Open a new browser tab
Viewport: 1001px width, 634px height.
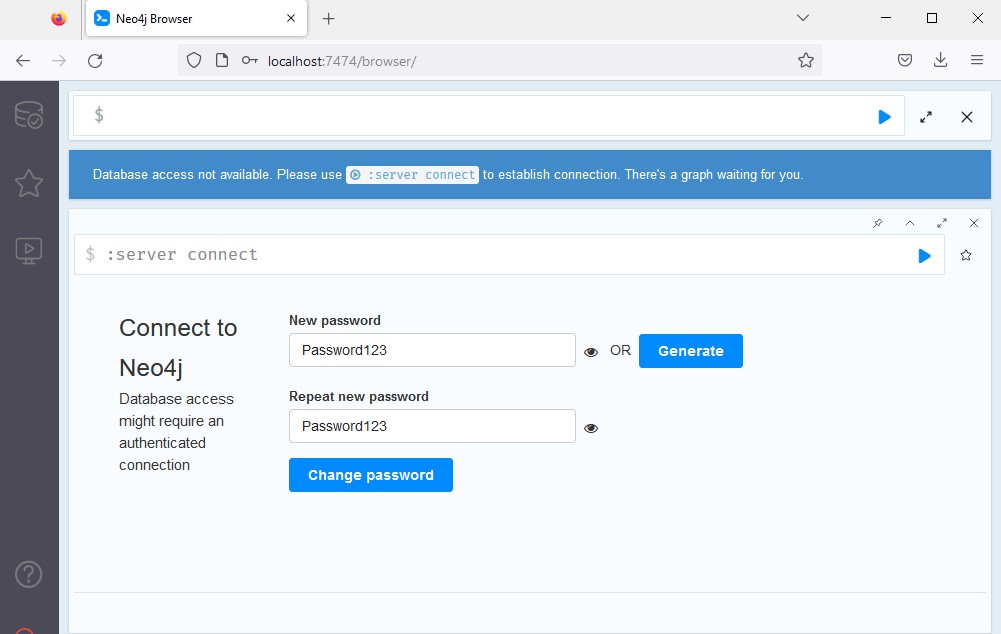[x=328, y=19]
